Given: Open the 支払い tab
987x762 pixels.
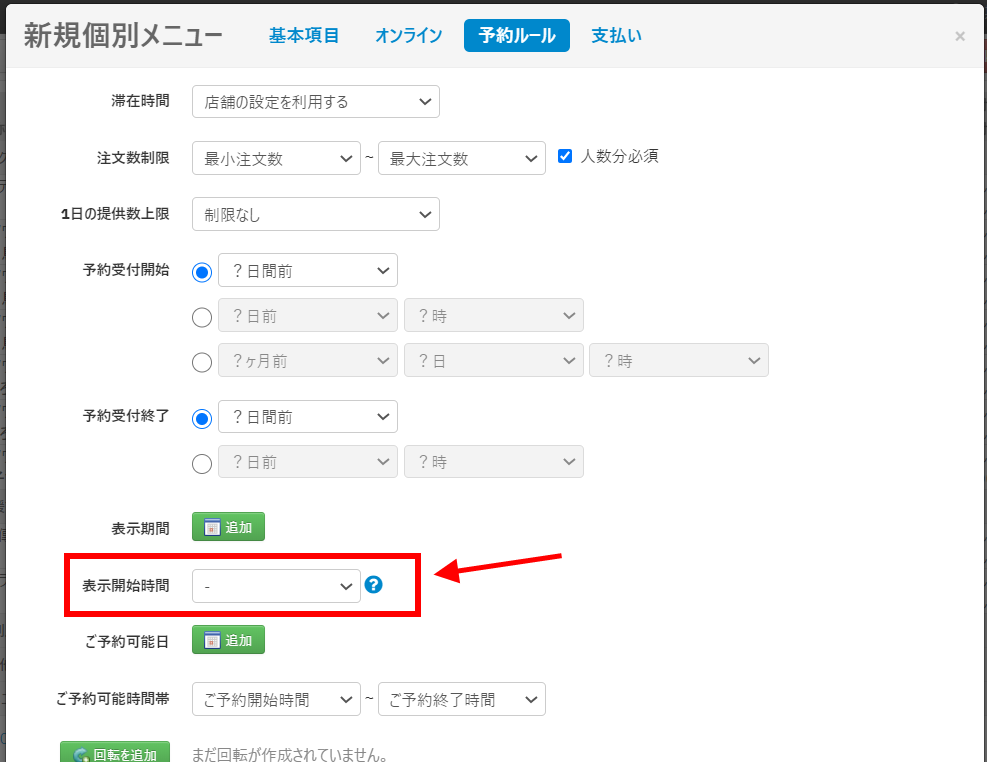Looking at the screenshot, I should point(616,35).
